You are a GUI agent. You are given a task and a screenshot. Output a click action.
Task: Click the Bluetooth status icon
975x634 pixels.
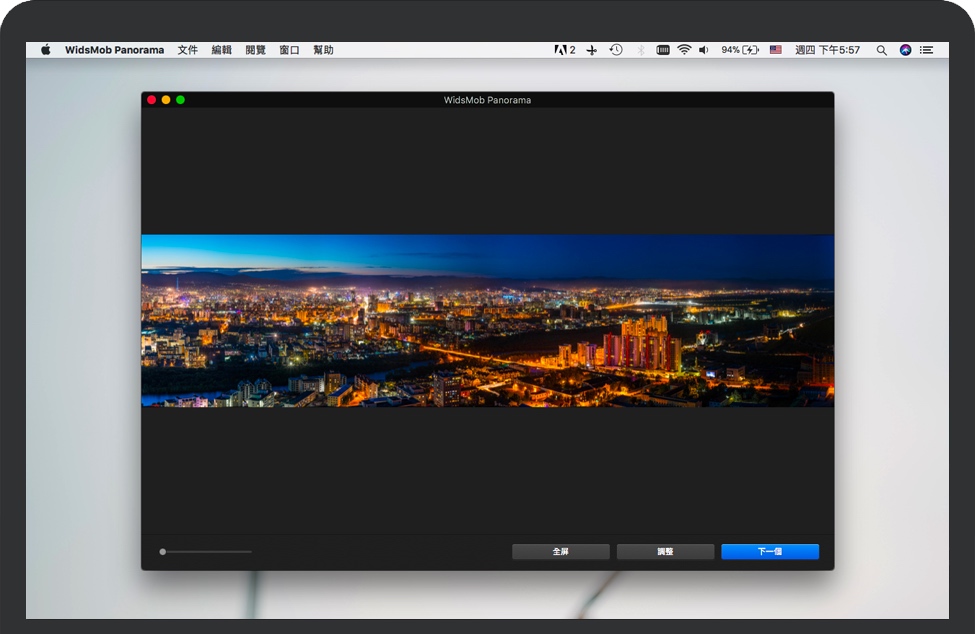click(x=641, y=50)
